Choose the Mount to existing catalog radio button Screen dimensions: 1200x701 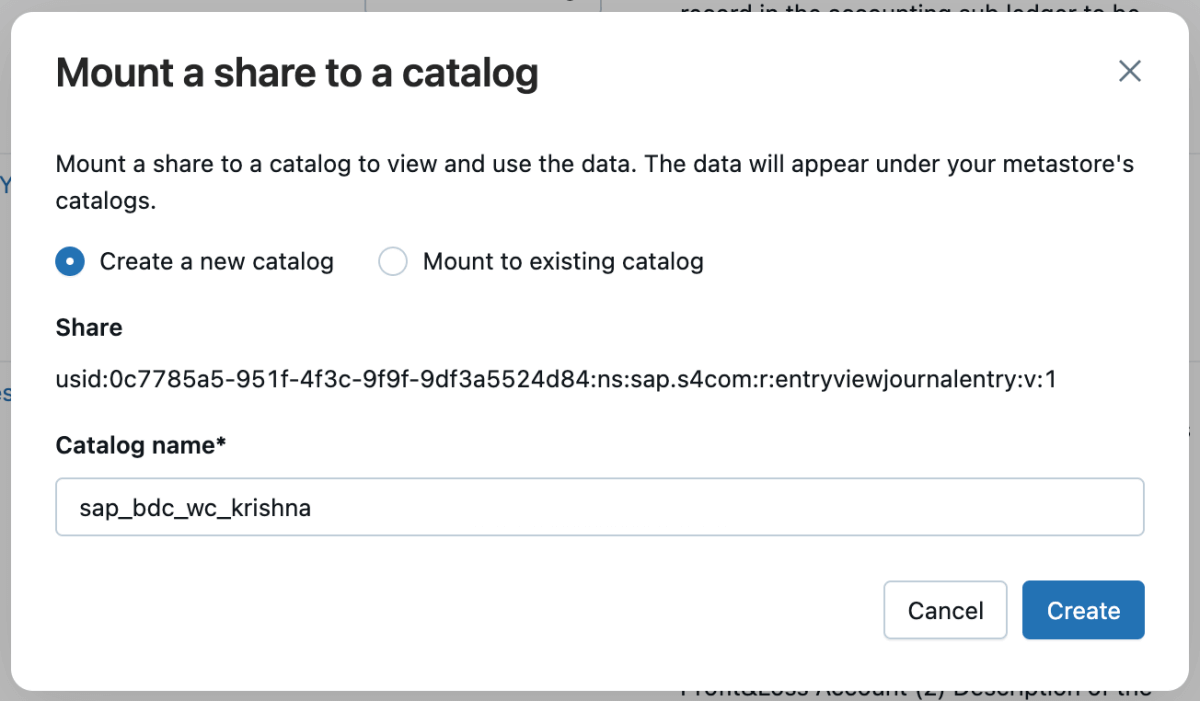click(393, 262)
